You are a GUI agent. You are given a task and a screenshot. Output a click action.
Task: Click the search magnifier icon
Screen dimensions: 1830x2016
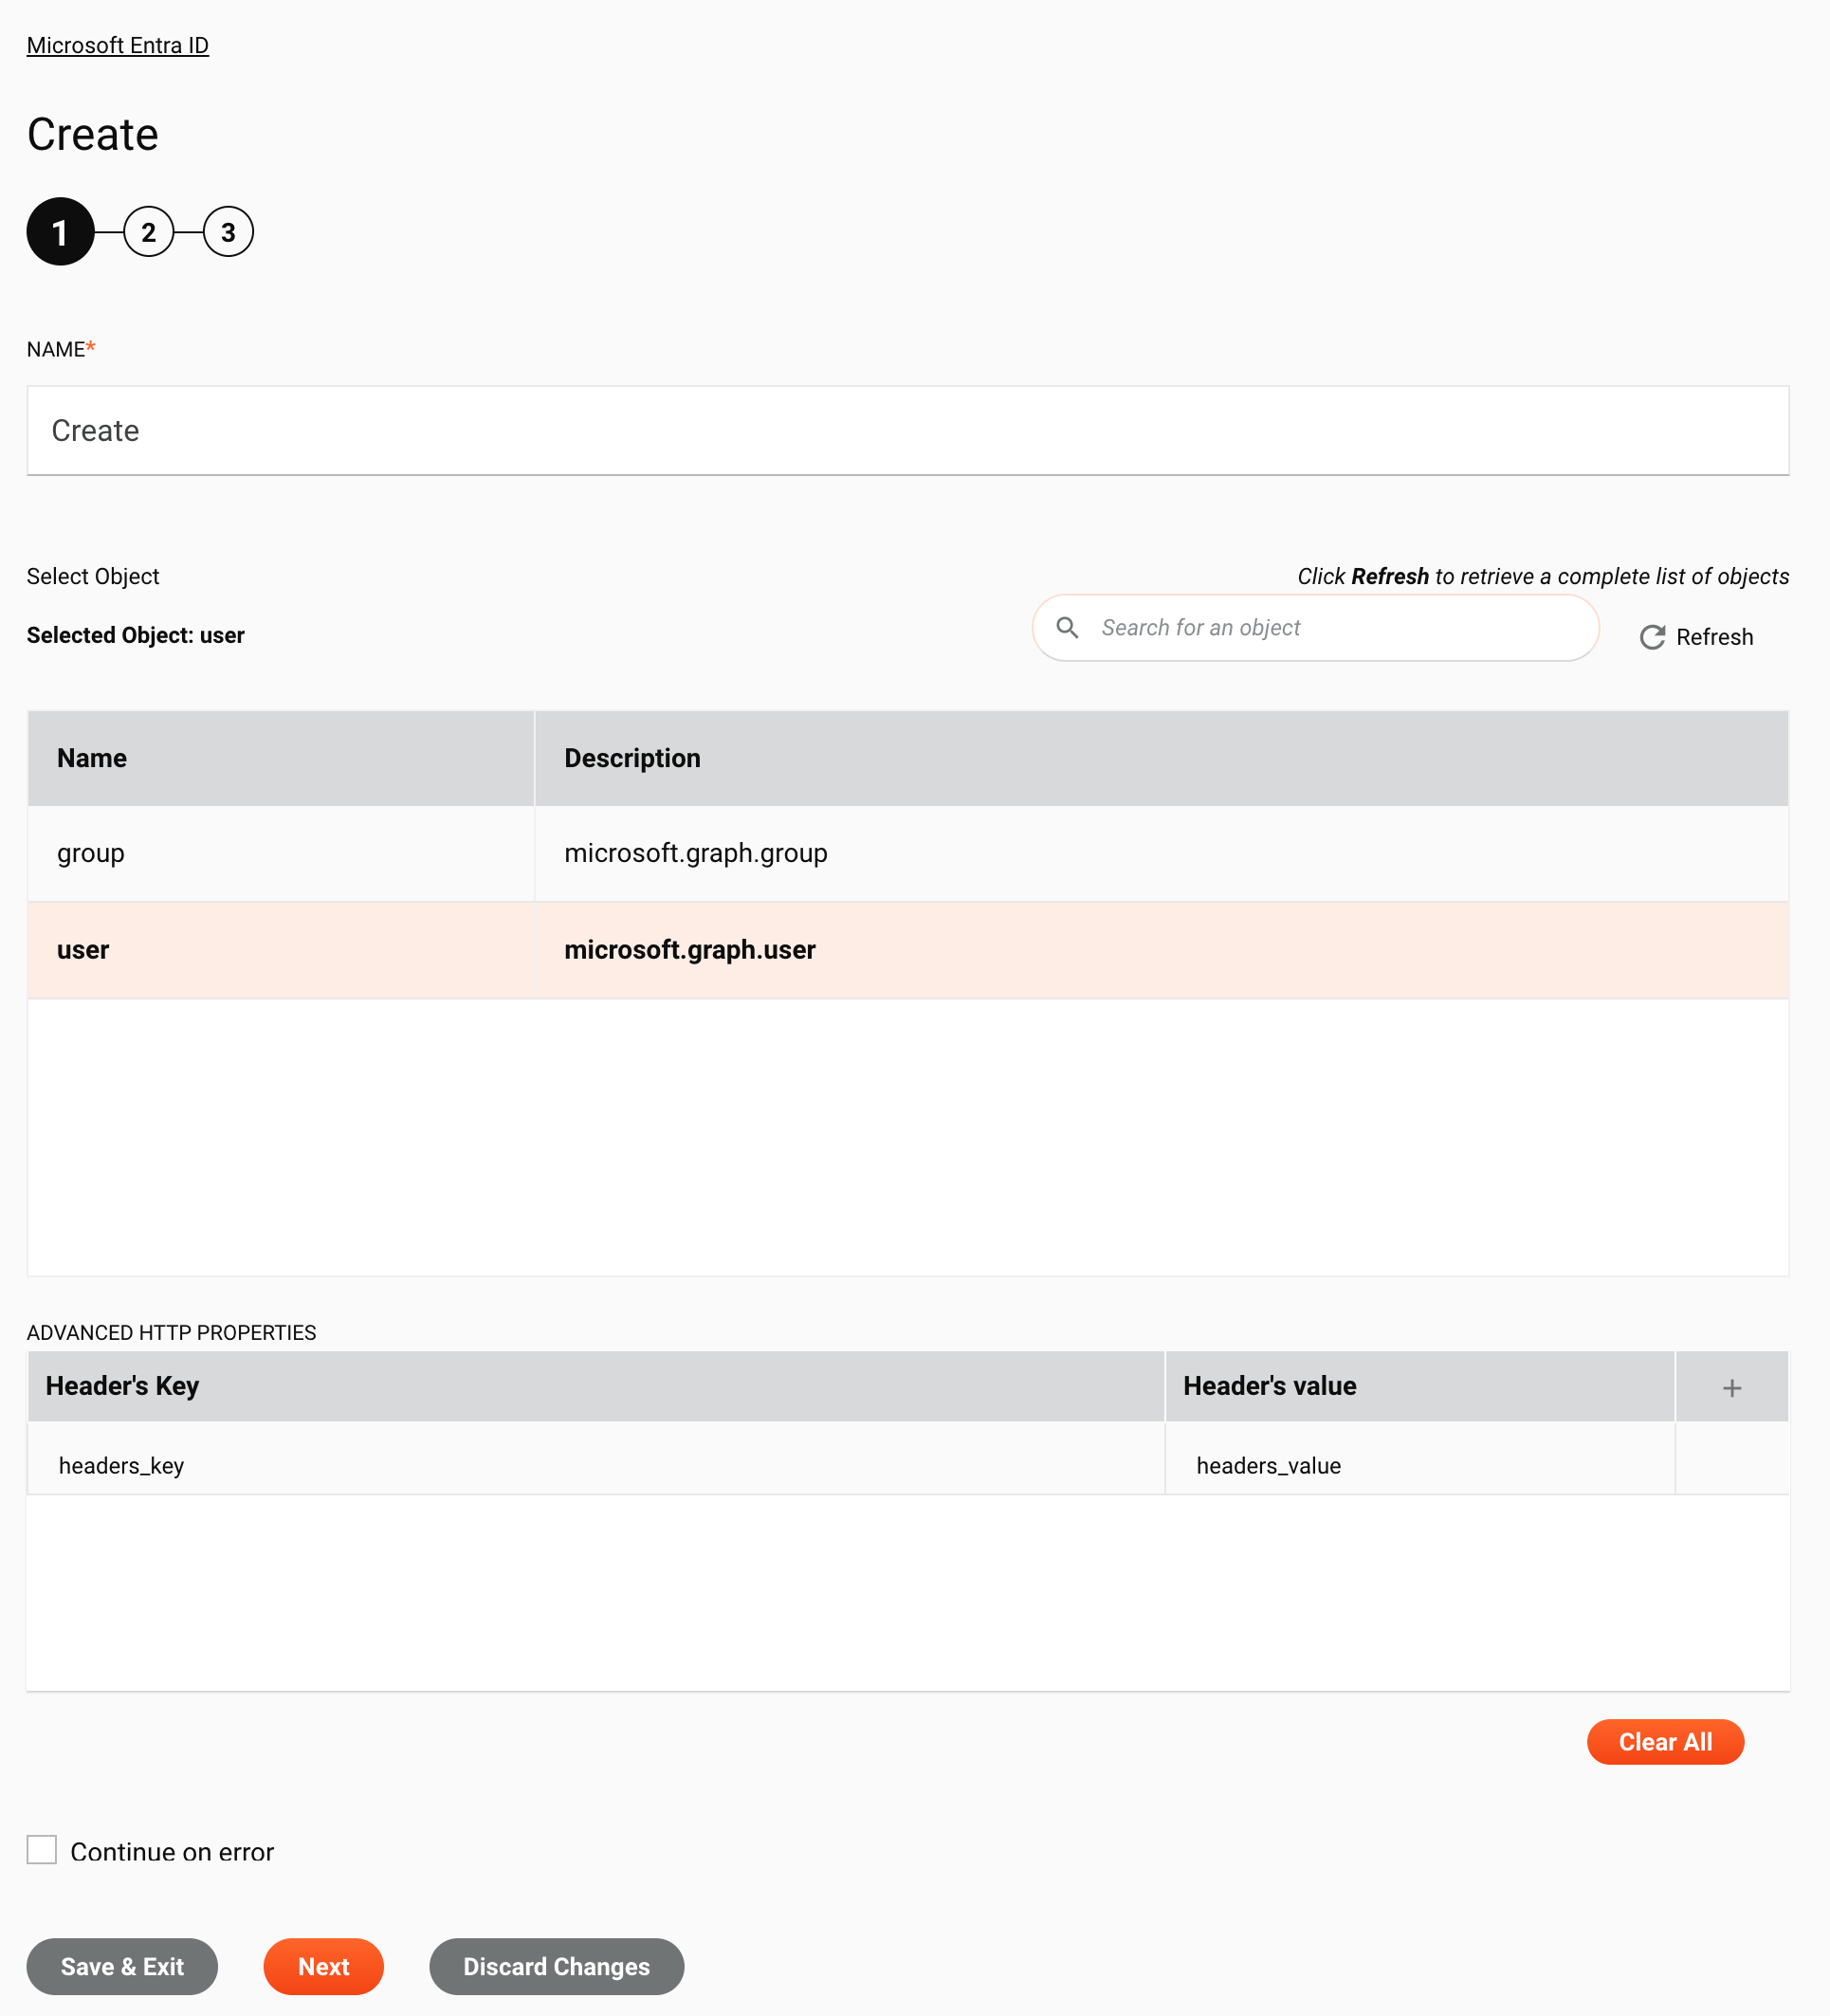click(1068, 627)
